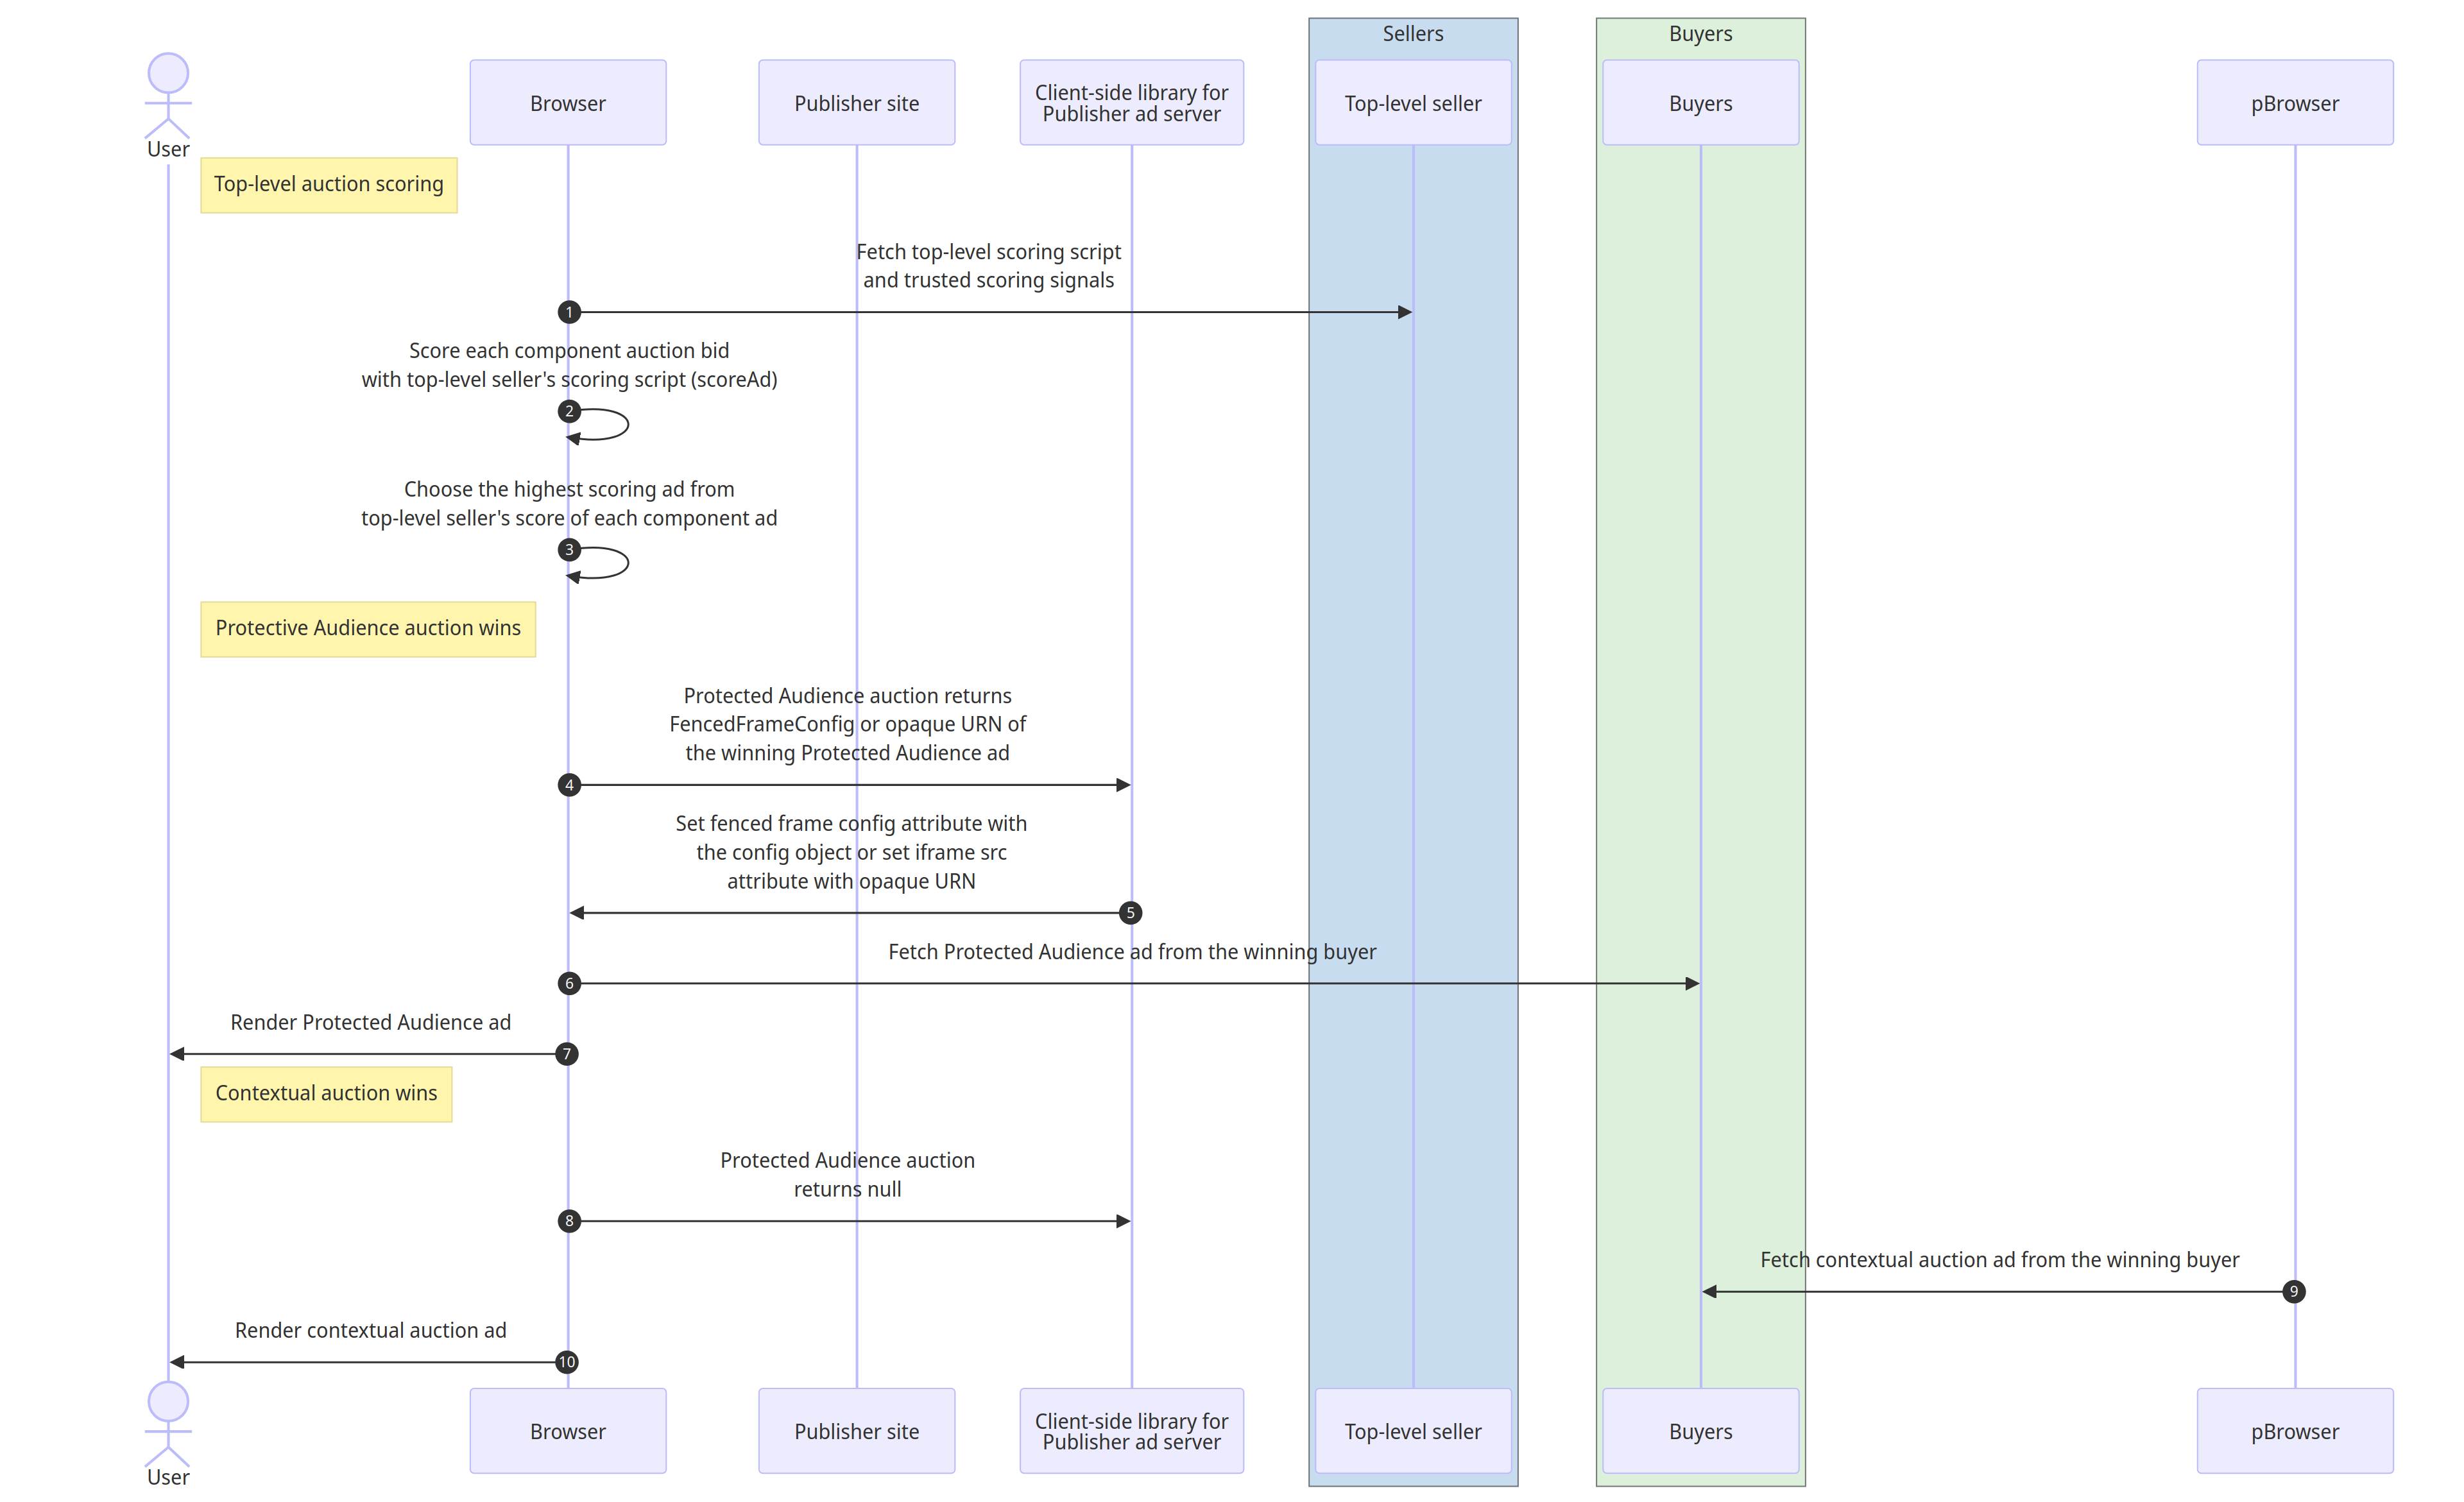
Task: Click the Top-level seller lifeline icon
Action: [x=1414, y=100]
